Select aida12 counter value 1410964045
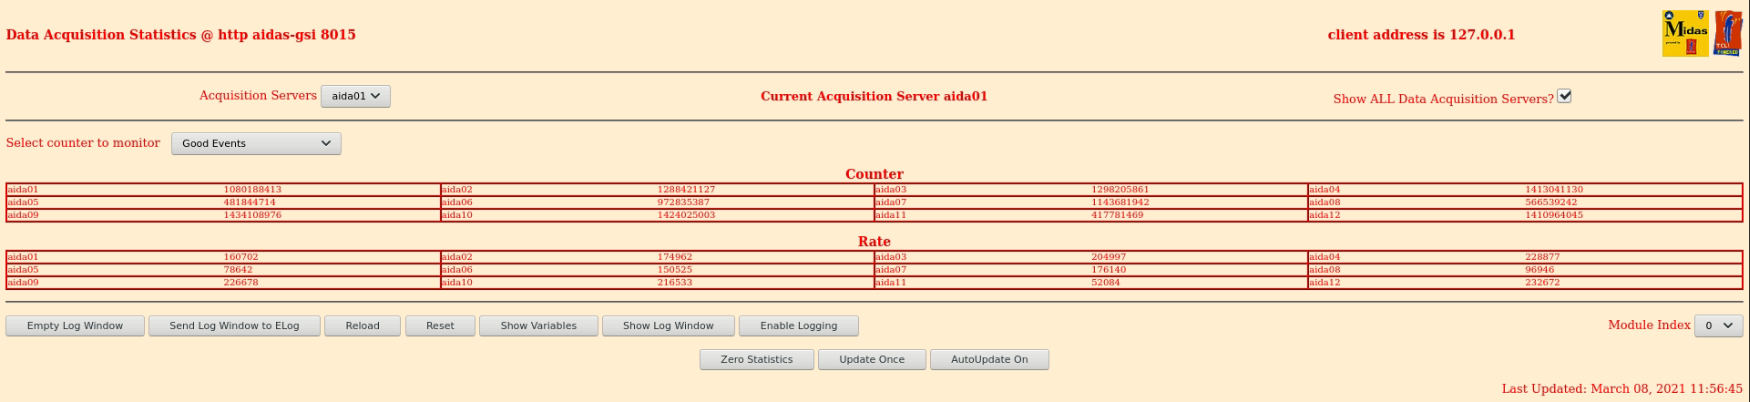Screen dimensions: 1750x402 (1554, 215)
